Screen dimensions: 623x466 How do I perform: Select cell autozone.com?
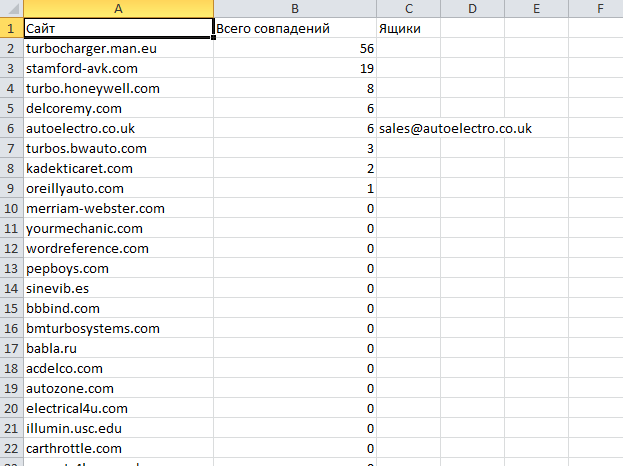(118, 388)
